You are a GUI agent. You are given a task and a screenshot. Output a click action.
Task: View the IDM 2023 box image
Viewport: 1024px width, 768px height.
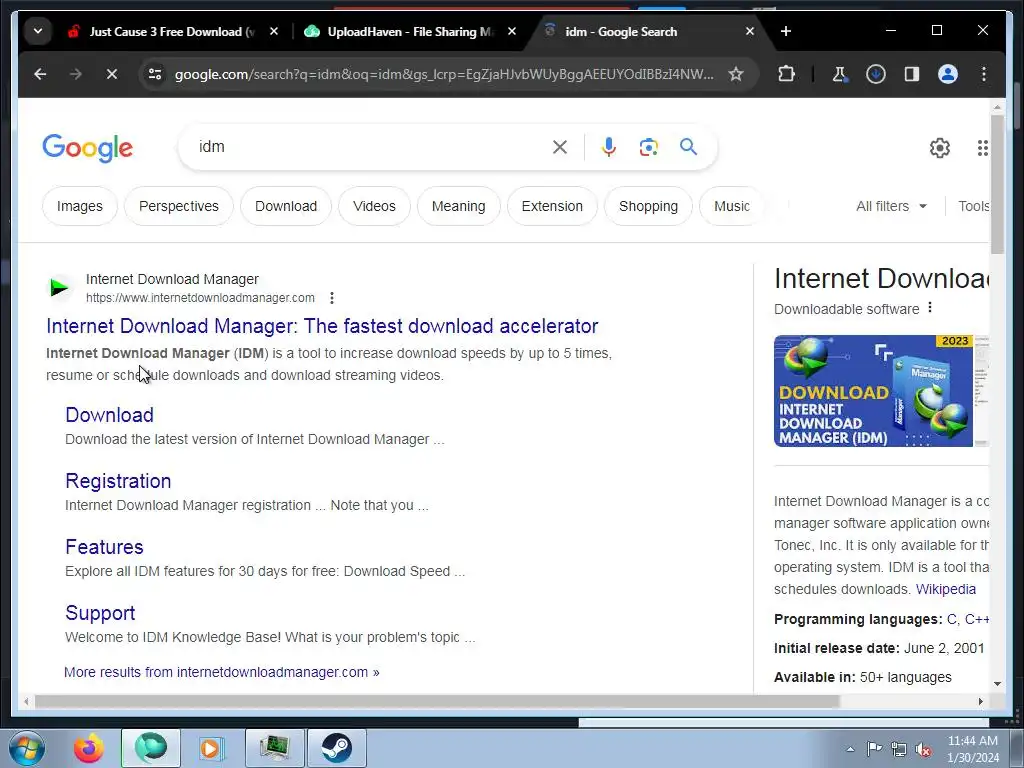[x=873, y=391]
